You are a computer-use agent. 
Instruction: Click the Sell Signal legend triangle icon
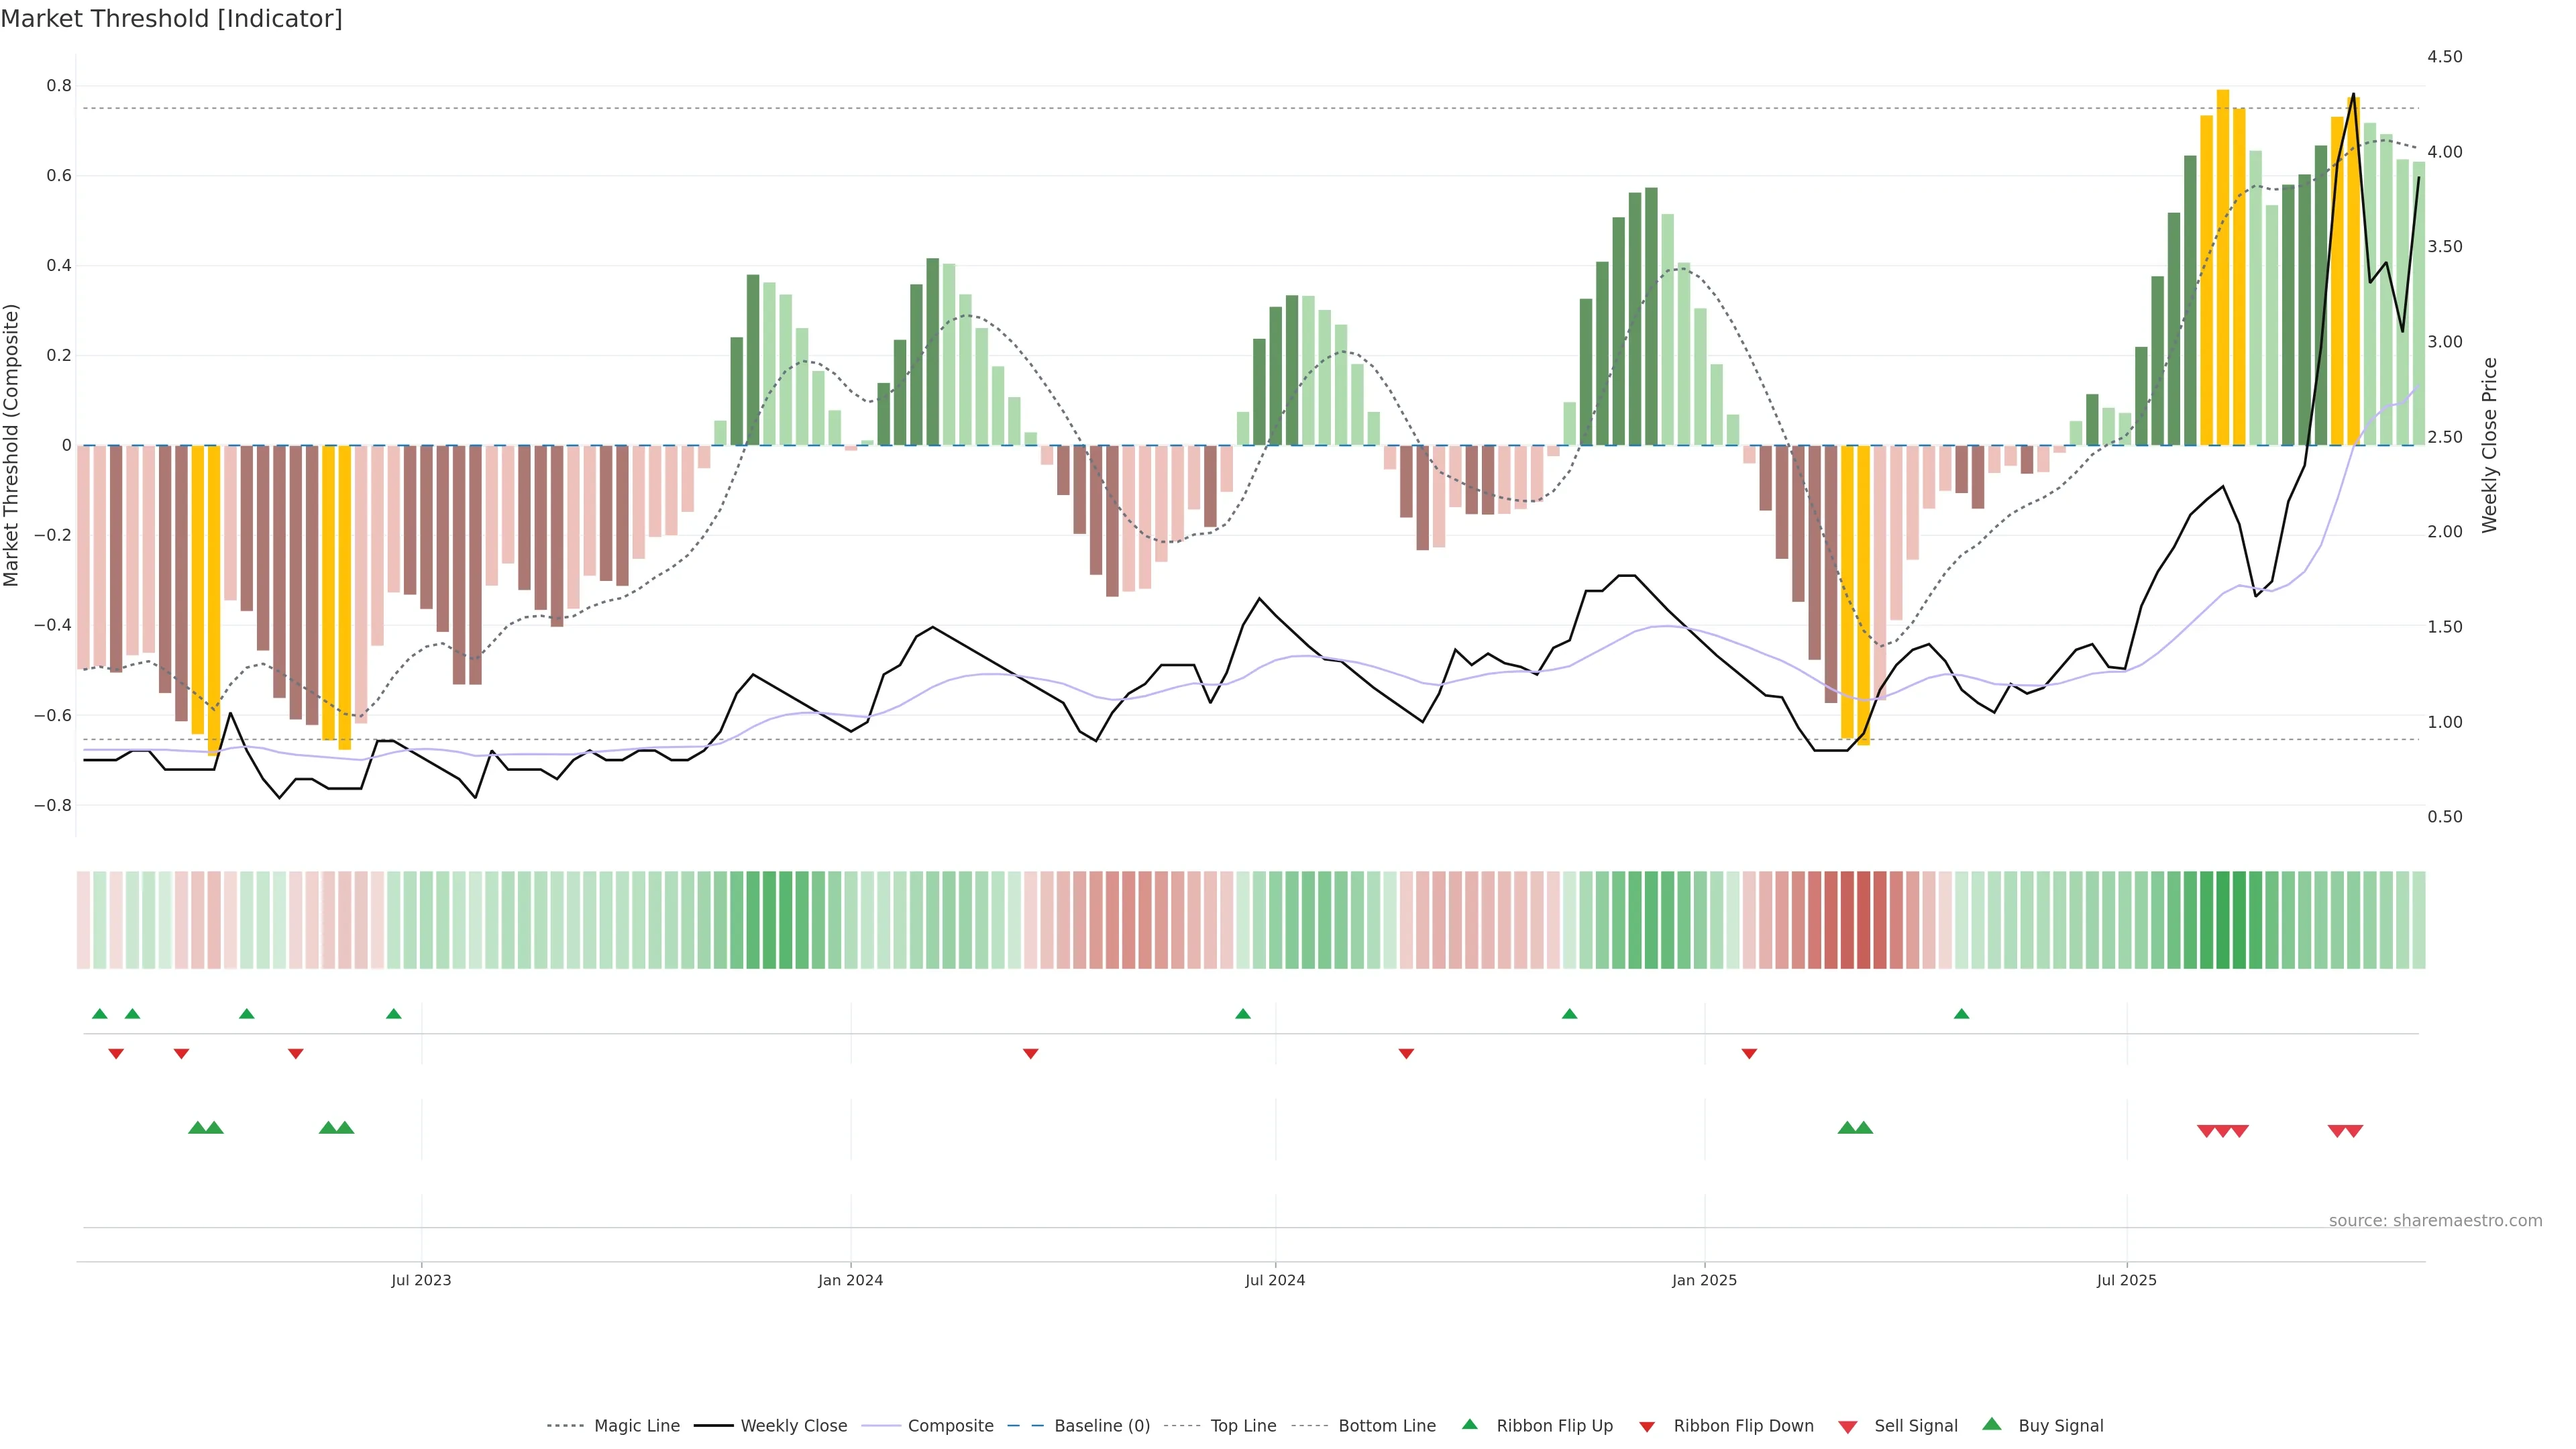(1848, 1427)
